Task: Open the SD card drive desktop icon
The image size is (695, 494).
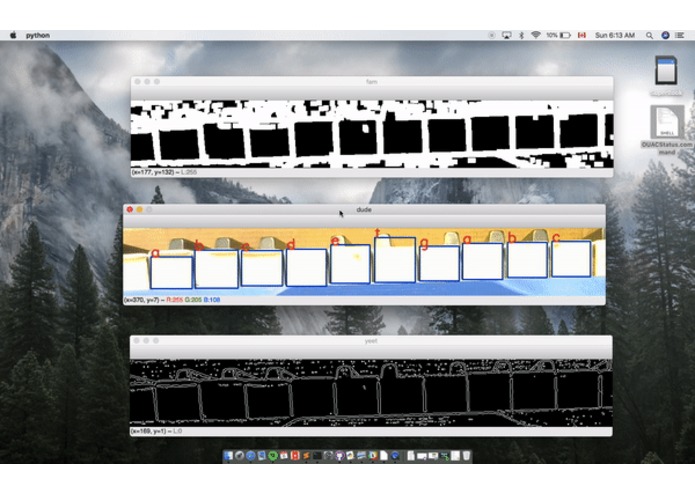Action: click(666, 70)
